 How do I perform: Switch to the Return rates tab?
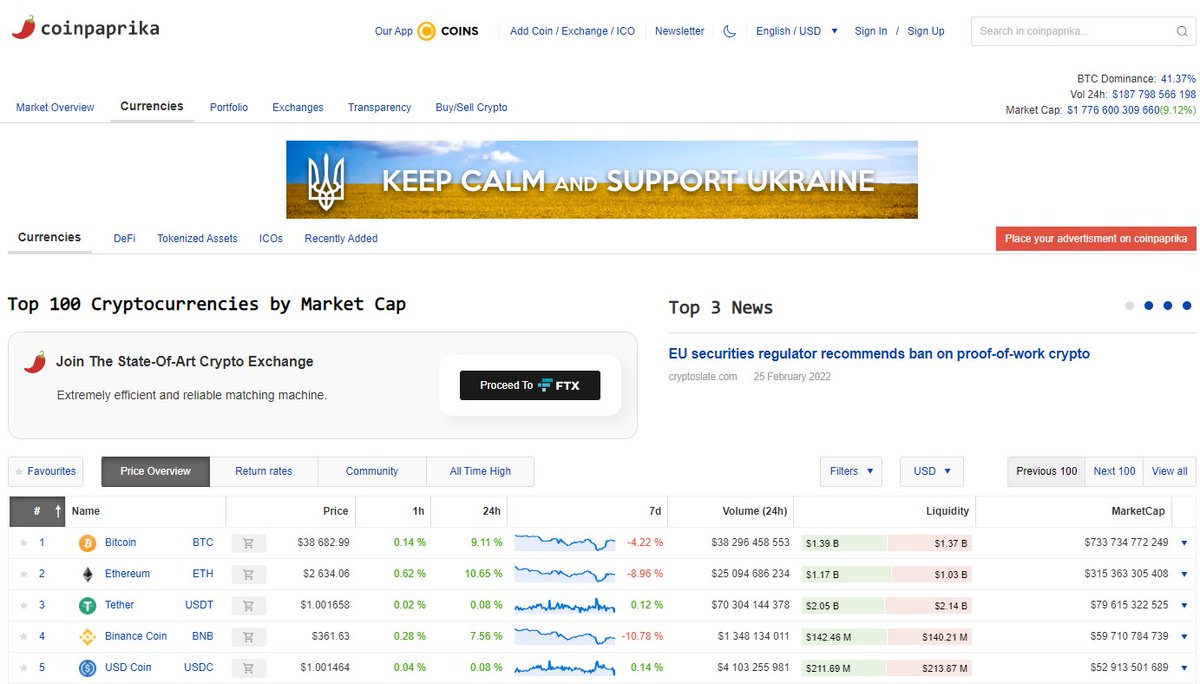[264, 471]
